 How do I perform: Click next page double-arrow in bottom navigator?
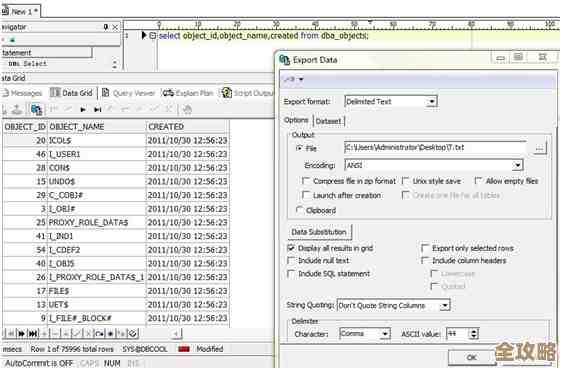[21, 334]
